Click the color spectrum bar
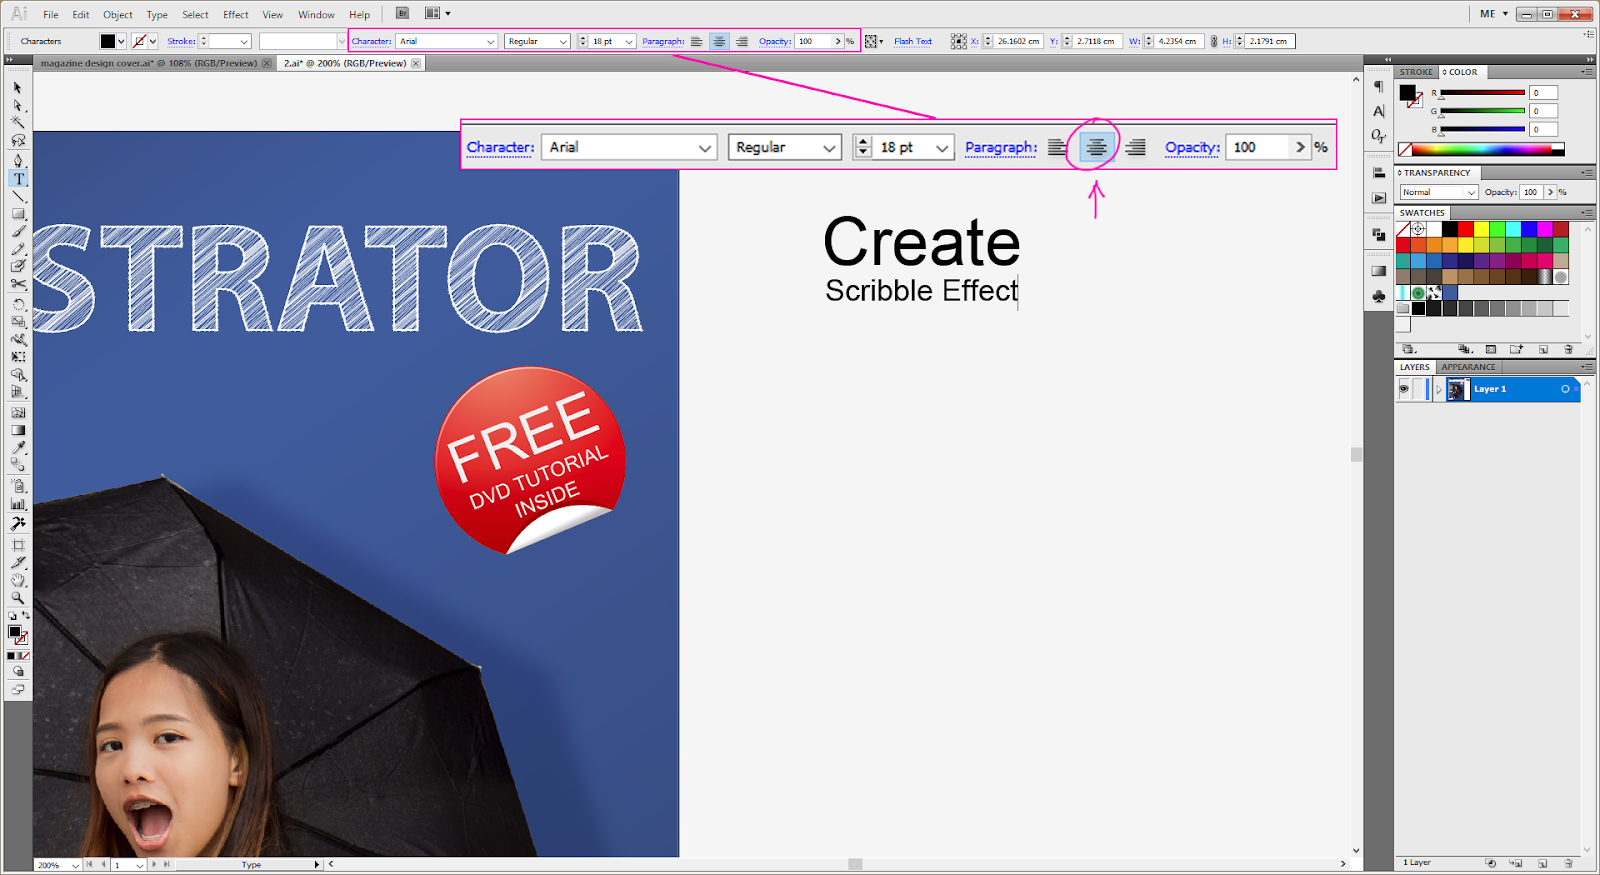 pyautogui.click(x=1480, y=150)
